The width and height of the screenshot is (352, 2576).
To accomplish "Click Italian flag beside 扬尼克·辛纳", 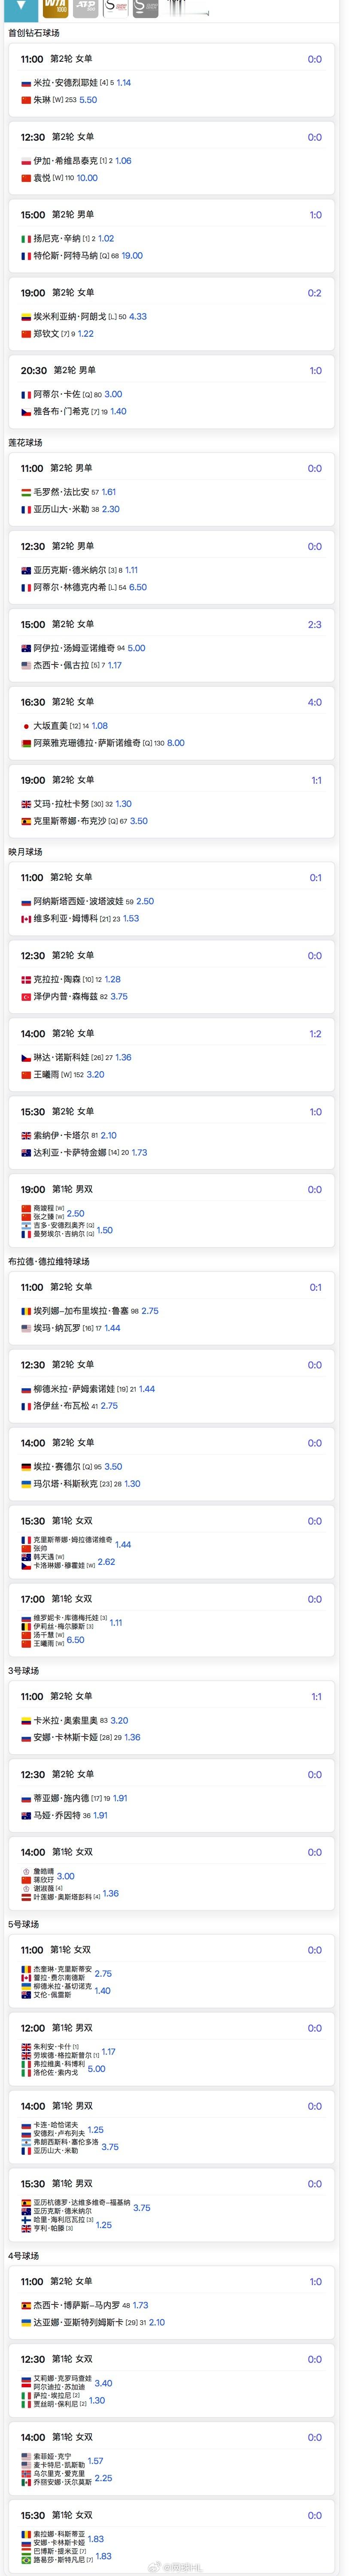I will tap(26, 239).
